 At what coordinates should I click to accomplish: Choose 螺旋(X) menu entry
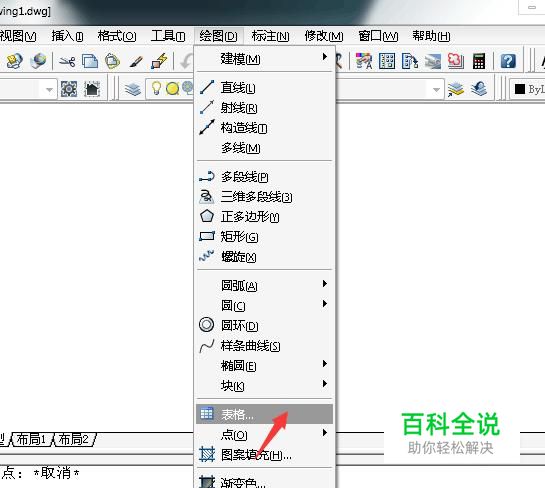[265, 257]
